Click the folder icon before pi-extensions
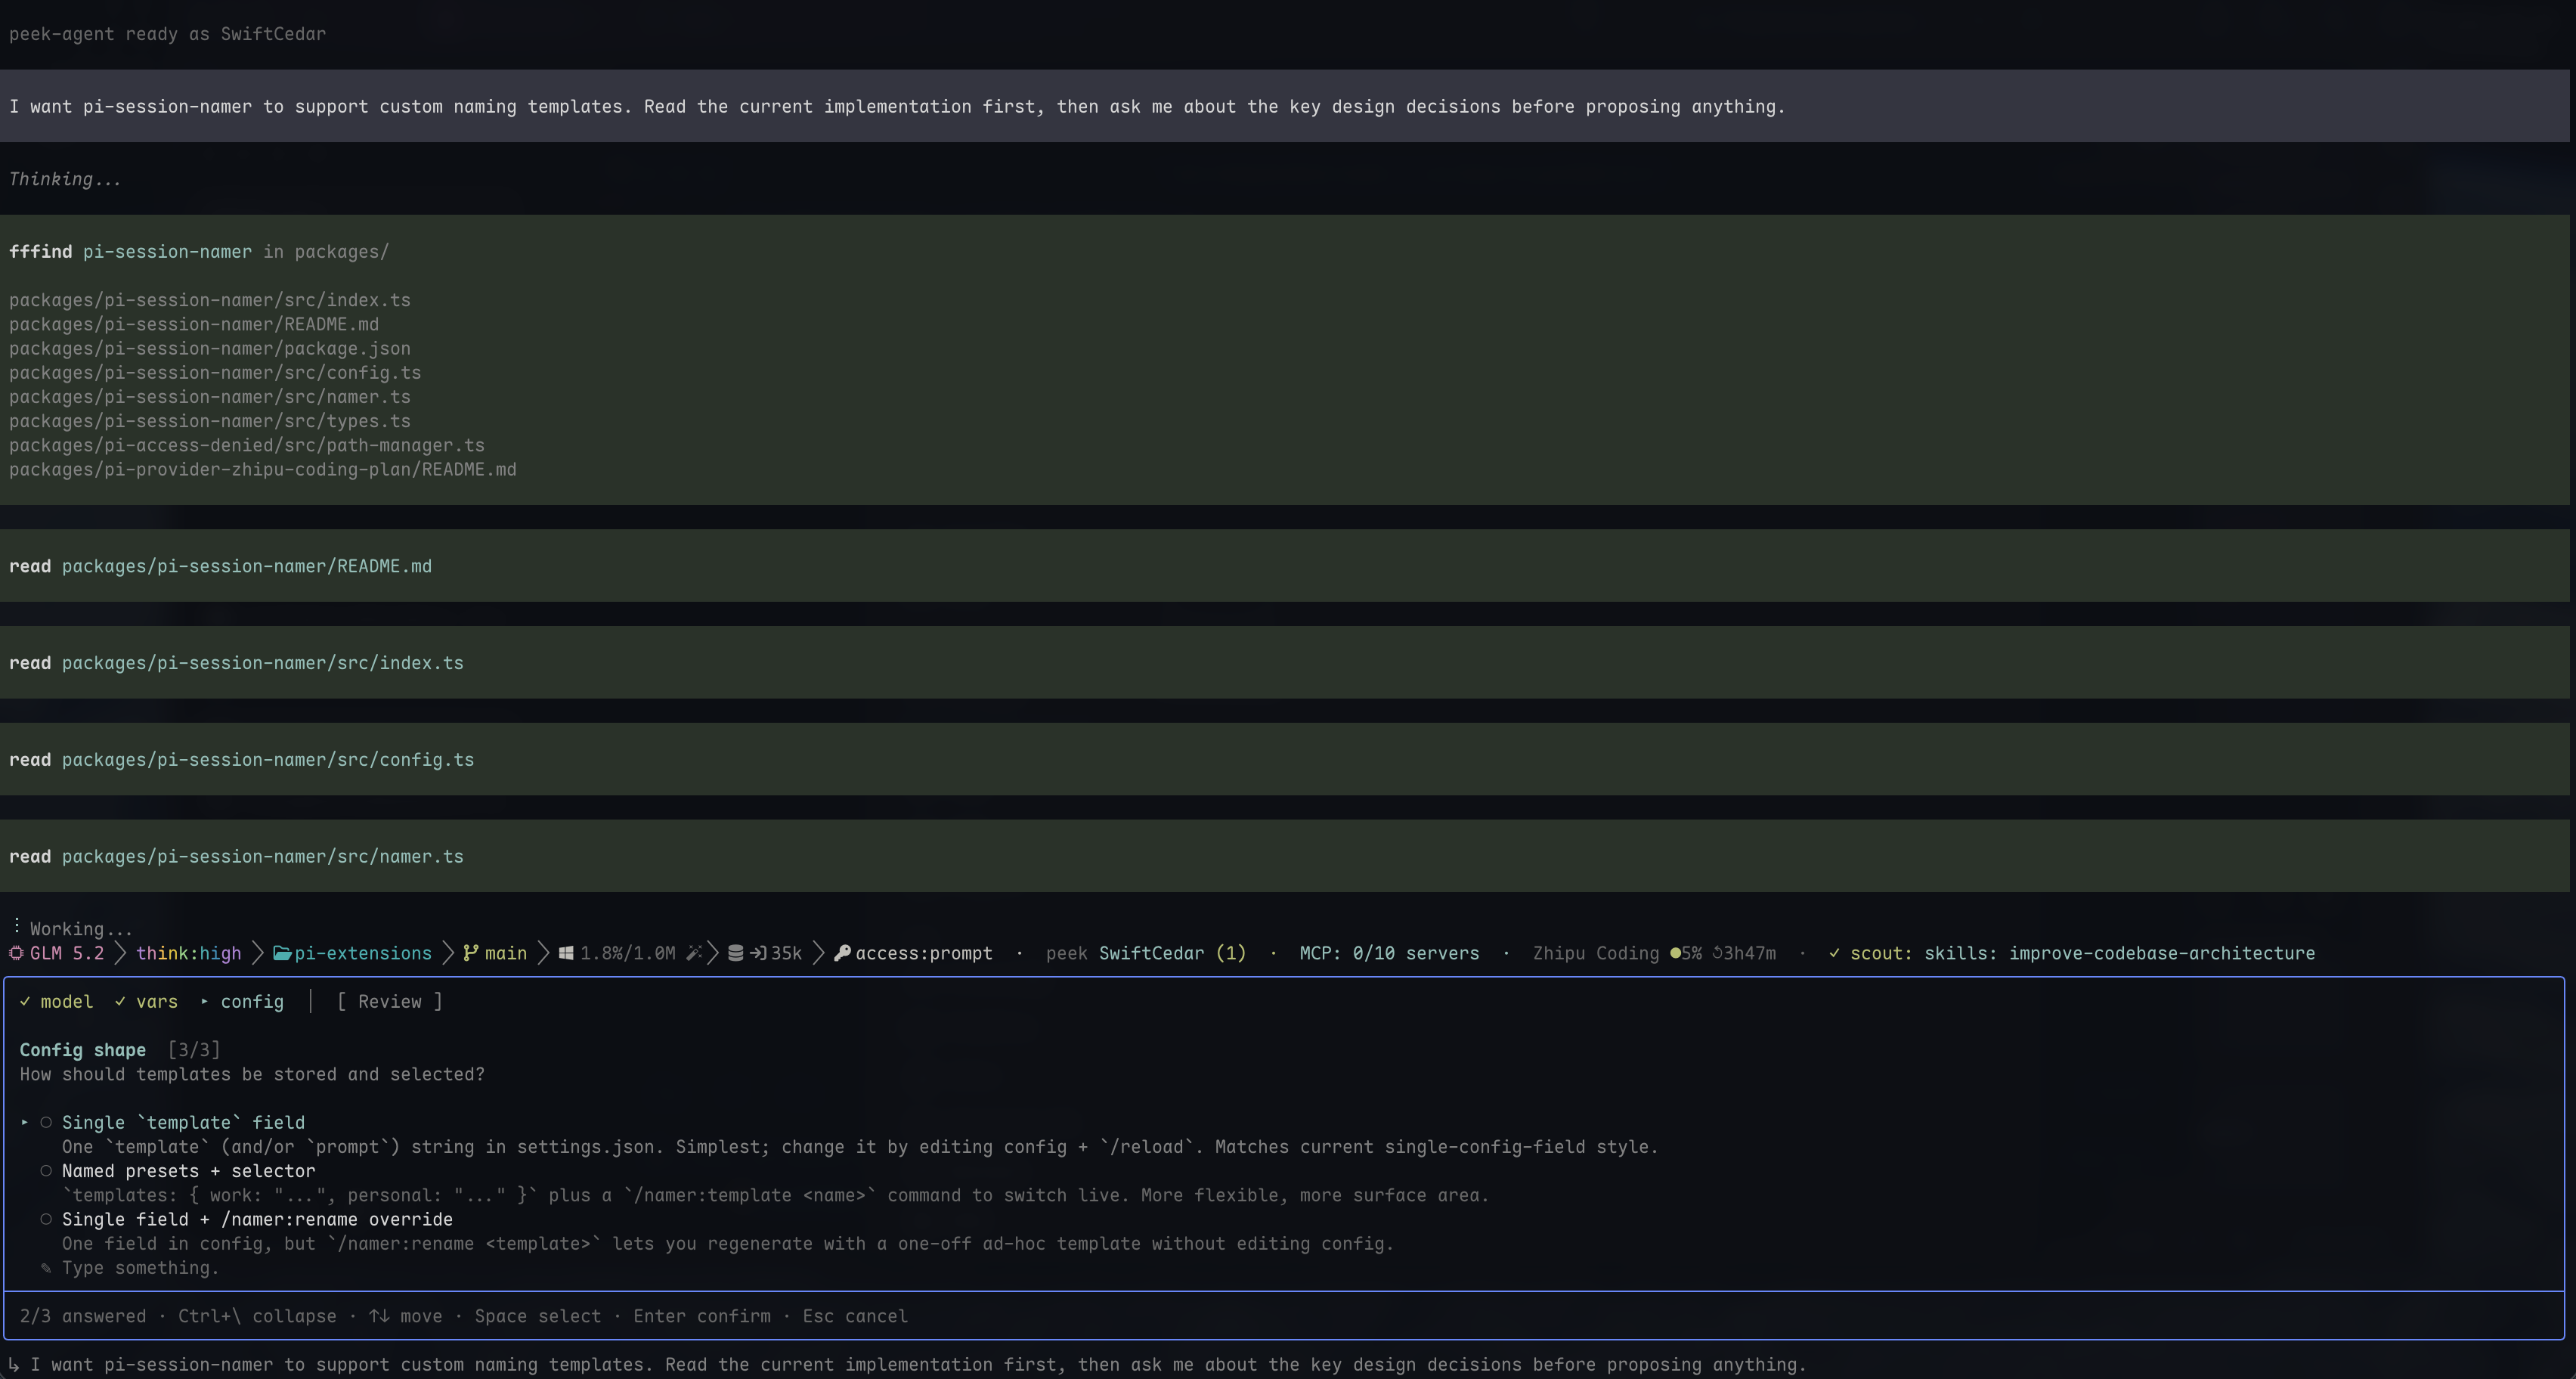Screen dimensions: 2576x1379 [x=282, y=953]
